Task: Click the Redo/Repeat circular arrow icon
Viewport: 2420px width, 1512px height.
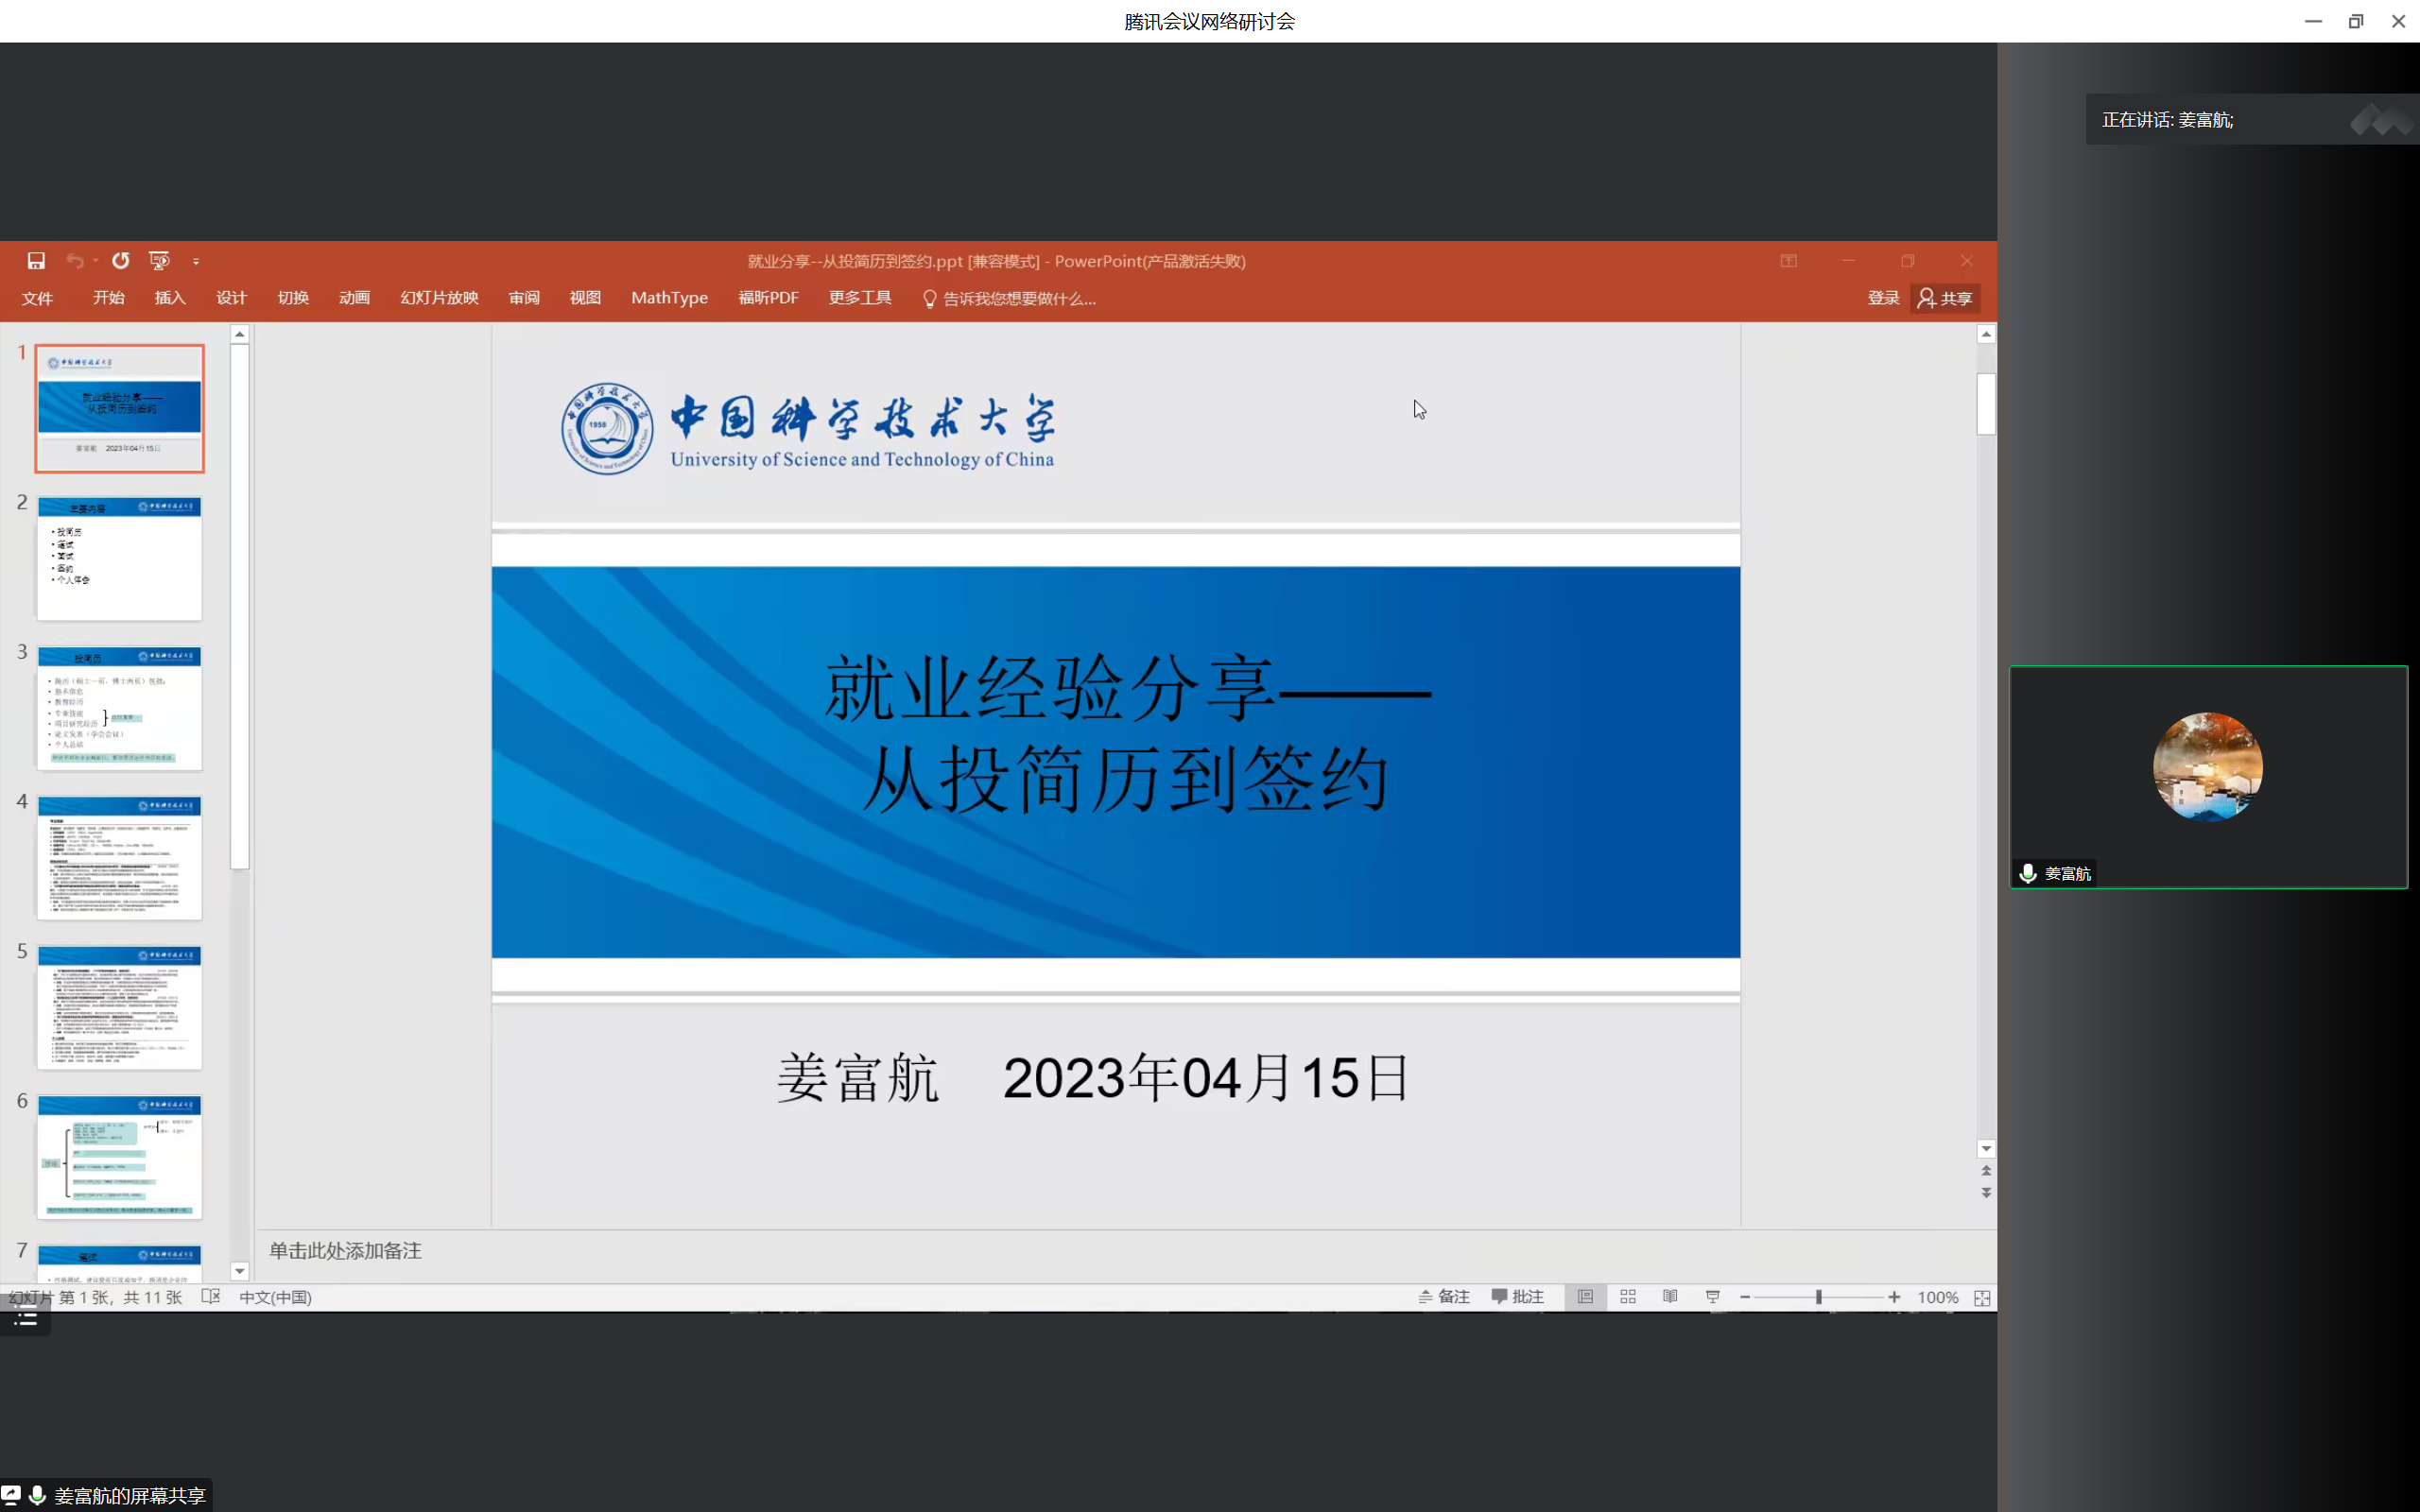Action: pos(121,261)
